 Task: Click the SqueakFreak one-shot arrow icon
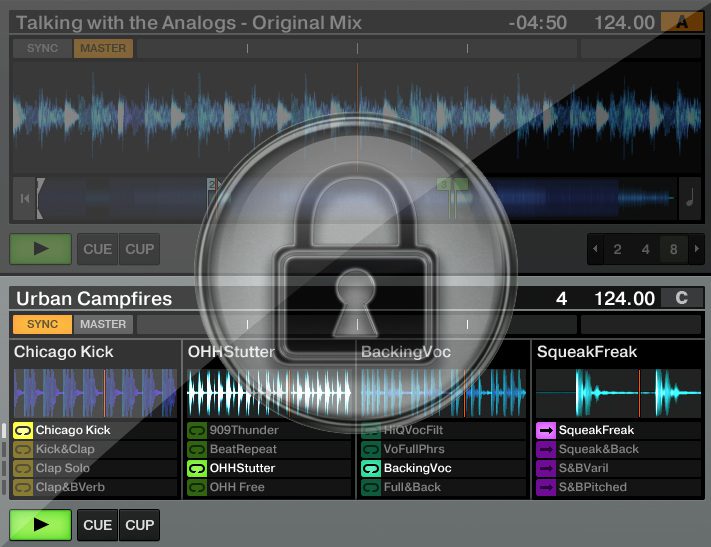(545, 430)
